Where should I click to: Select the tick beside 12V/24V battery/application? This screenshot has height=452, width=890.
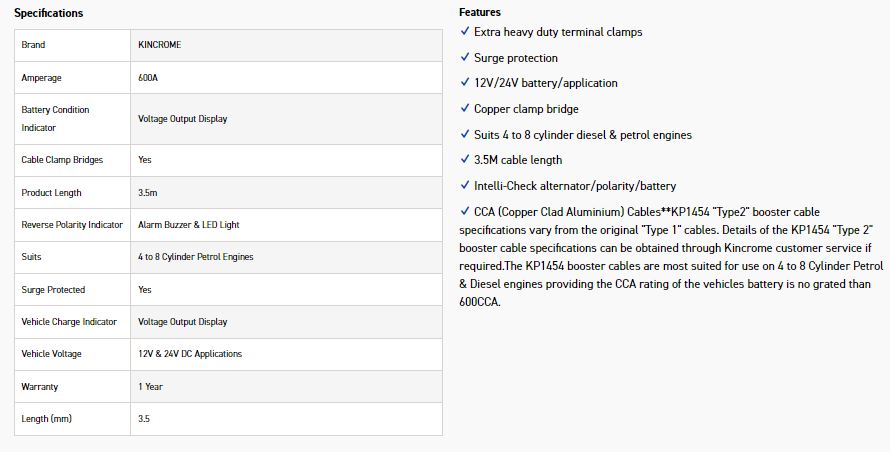tap(465, 83)
